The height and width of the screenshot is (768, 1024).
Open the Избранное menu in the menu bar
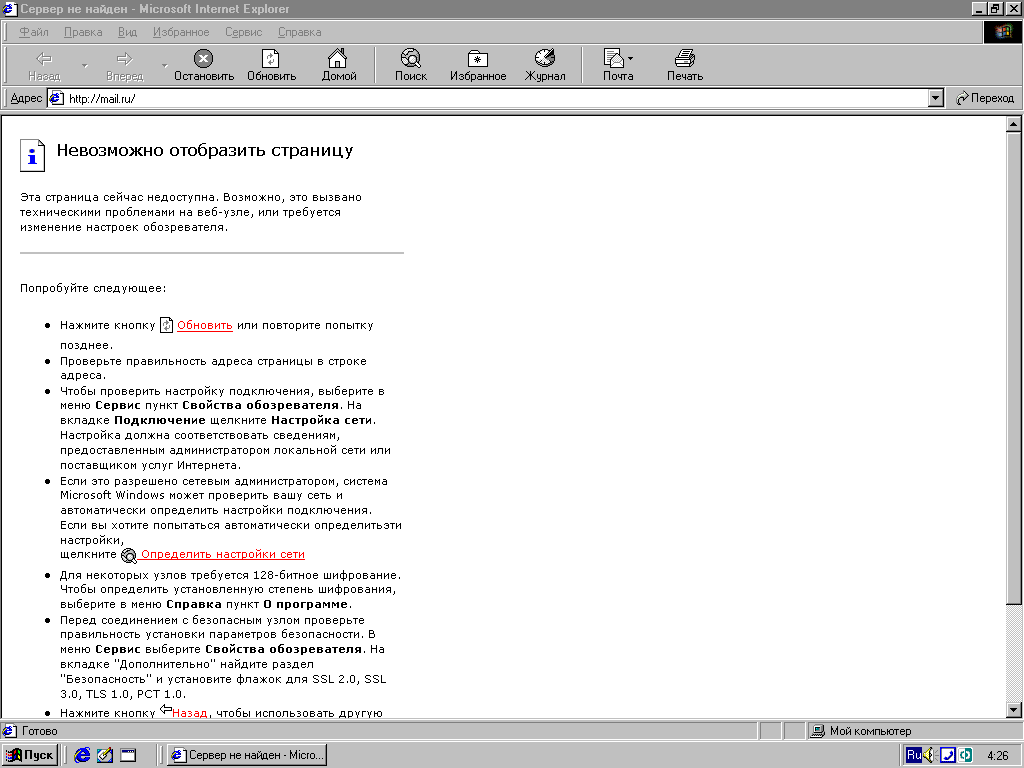tap(181, 32)
